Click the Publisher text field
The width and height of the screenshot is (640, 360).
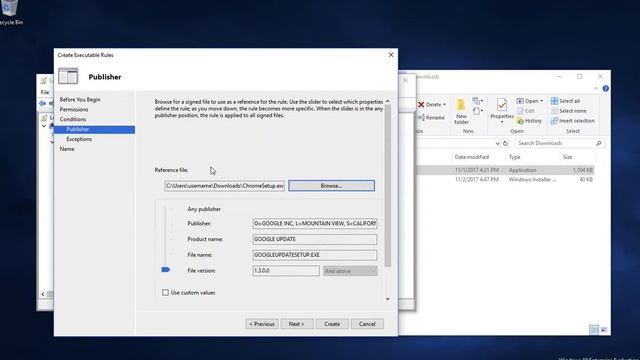(x=315, y=224)
